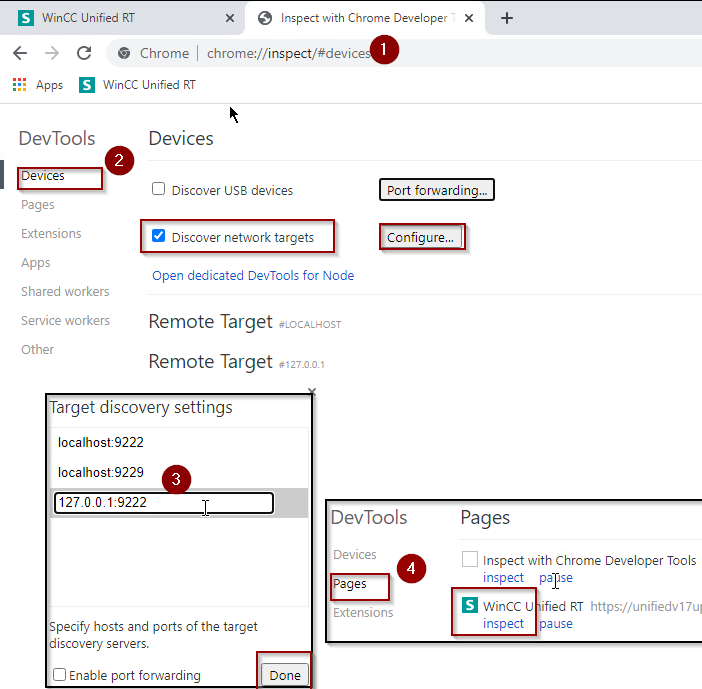
Task: Click Done in Target discovery settings
Action: pyautogui.click(x=285, y=675)
